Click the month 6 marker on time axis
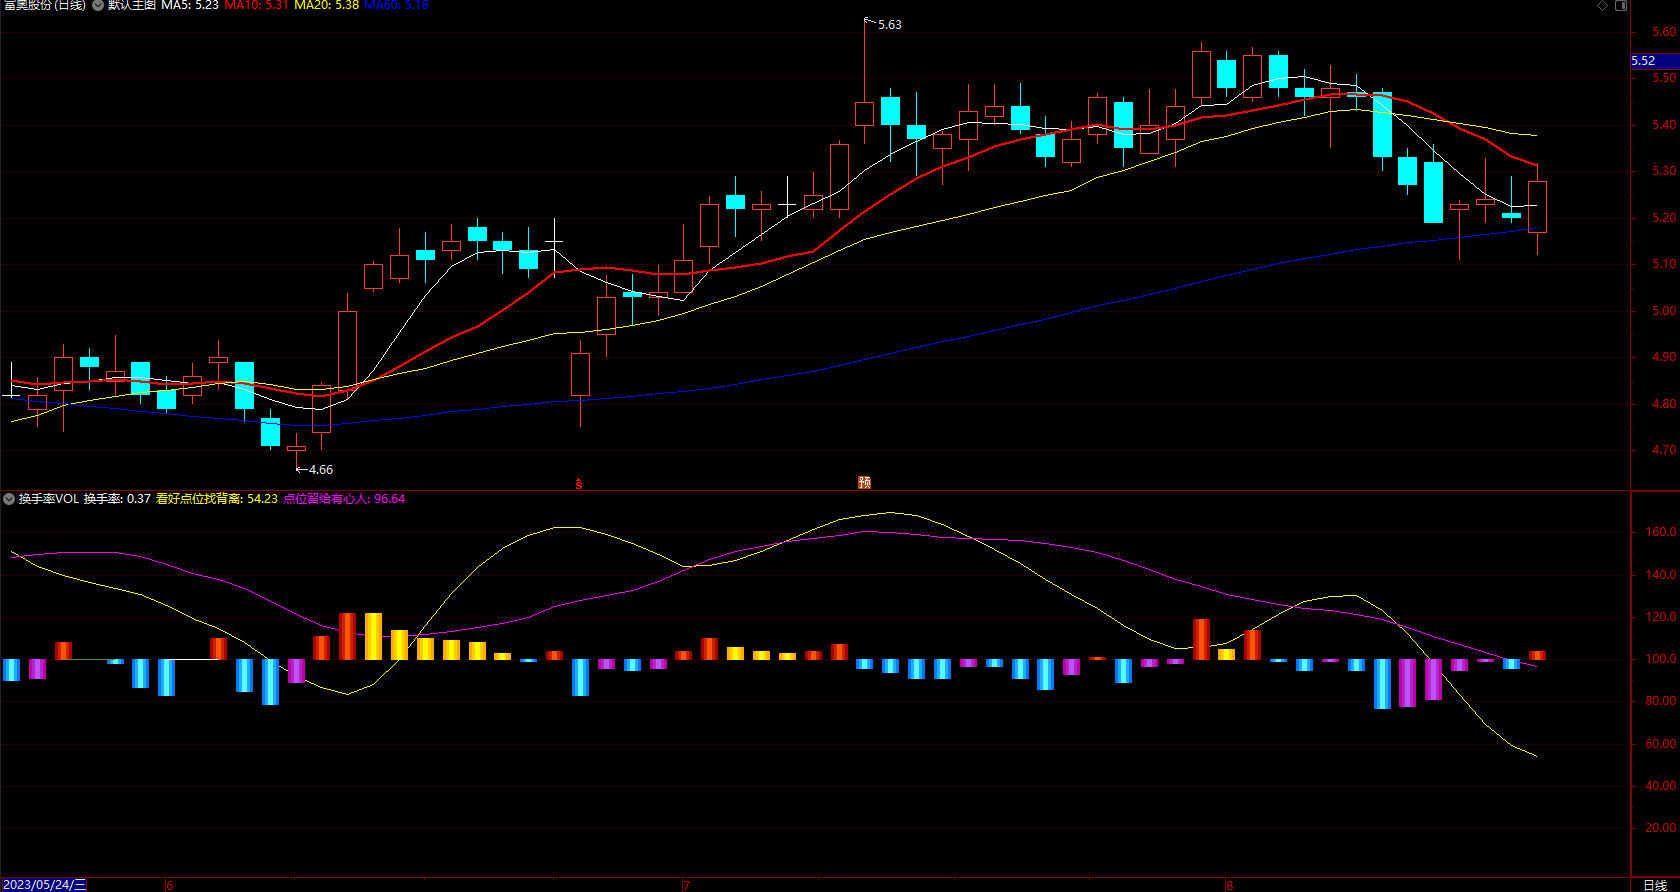Viewport: 1680px width, 892px height. tap(170, 886)
